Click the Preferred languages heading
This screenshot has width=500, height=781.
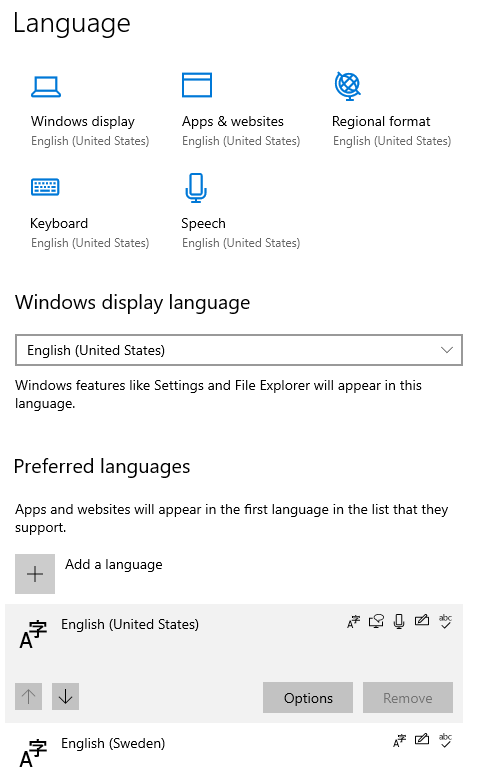coord(102,467)
